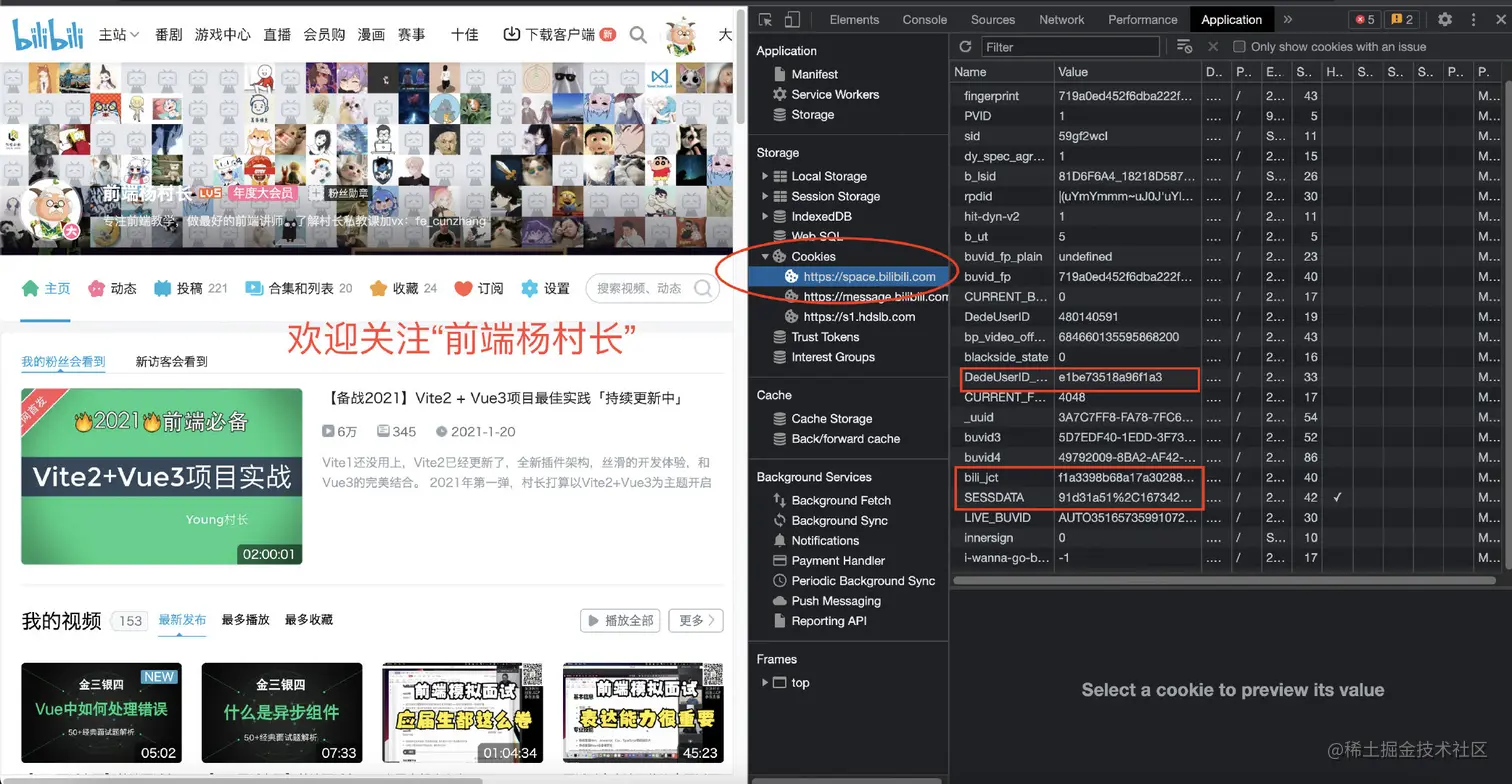
Task: Sort videos by 最多播放
Action: [x=246, y=620]
